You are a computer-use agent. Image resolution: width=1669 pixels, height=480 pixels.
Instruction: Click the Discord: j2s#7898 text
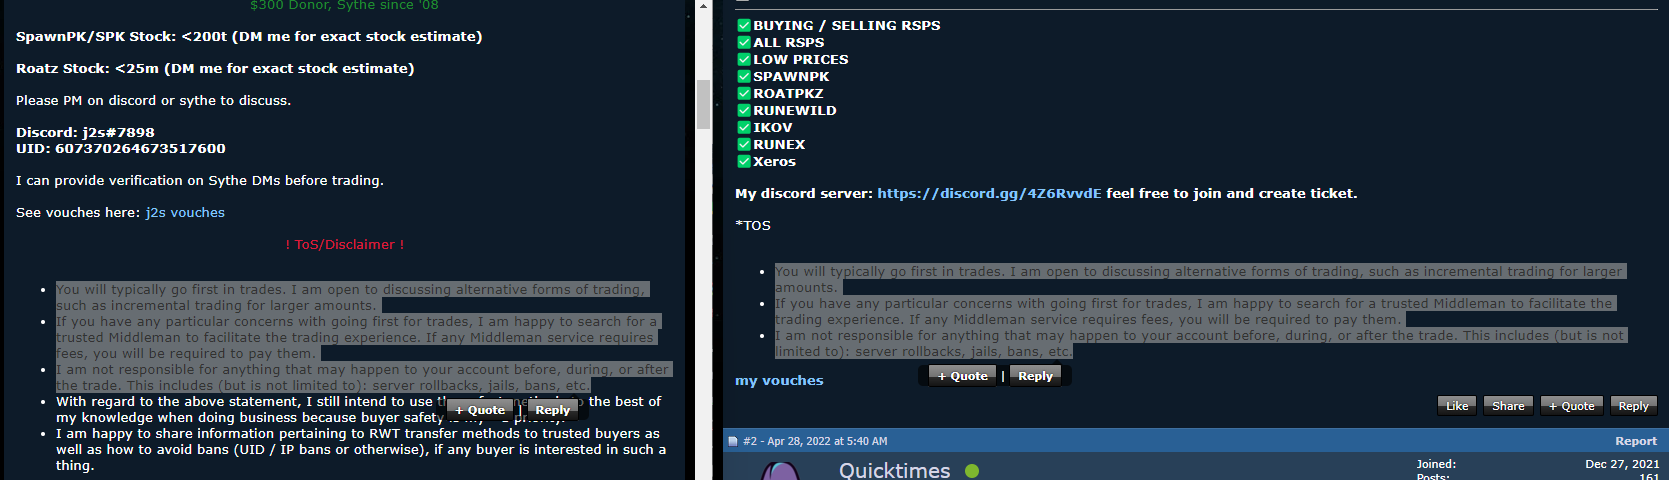[85, 132]
